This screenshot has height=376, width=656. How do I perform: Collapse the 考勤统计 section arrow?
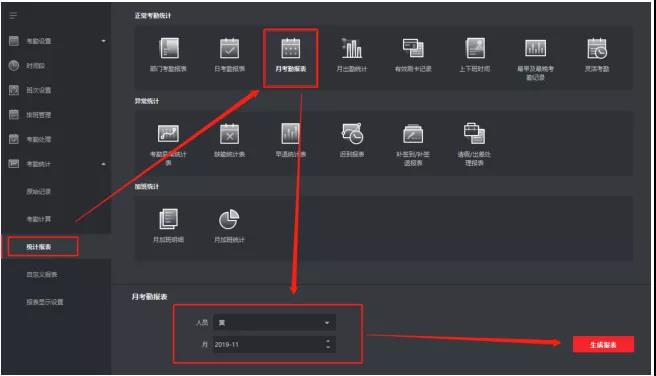click(x=103, y=164)
